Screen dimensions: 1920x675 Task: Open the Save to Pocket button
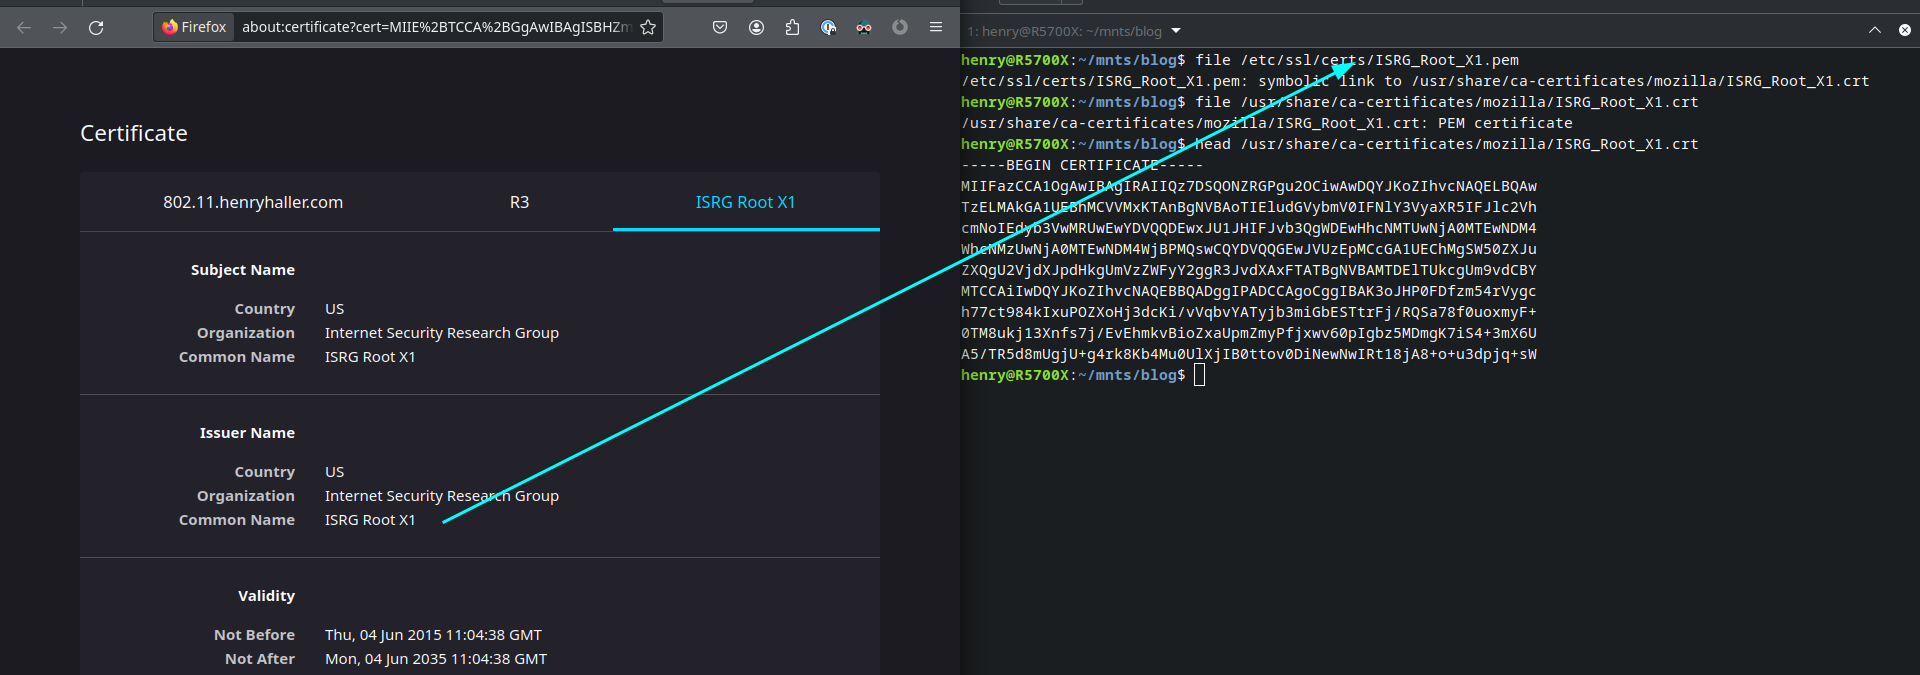pyautogui.click(x=720, y=28)
